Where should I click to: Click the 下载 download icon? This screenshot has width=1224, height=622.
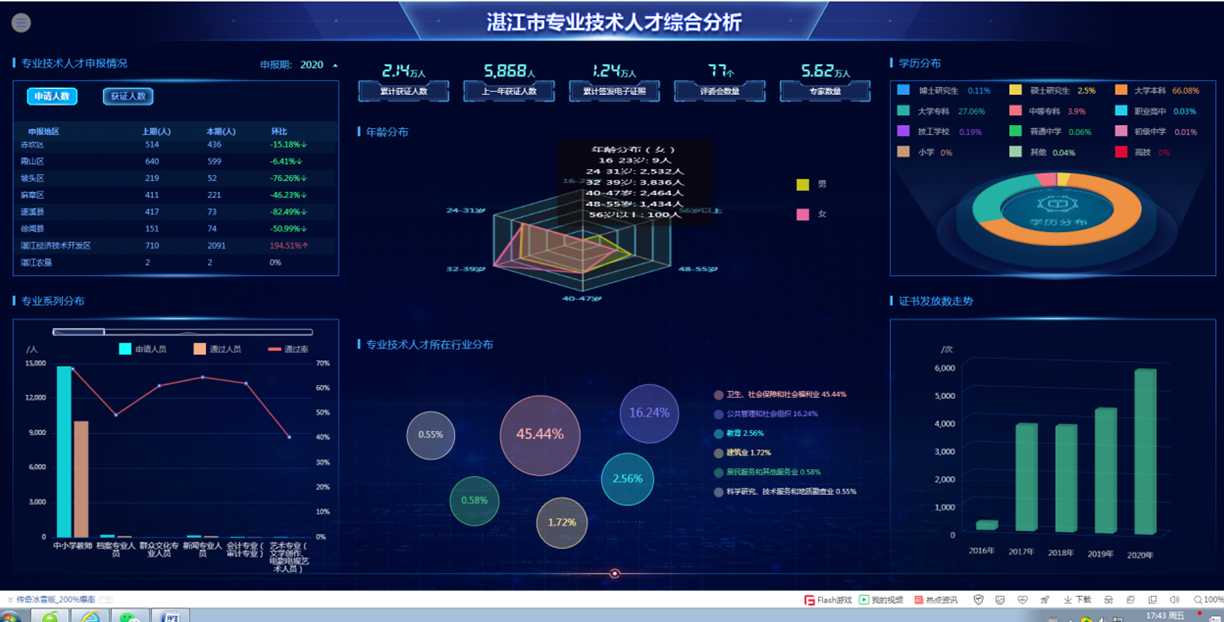pos(1076,600)
